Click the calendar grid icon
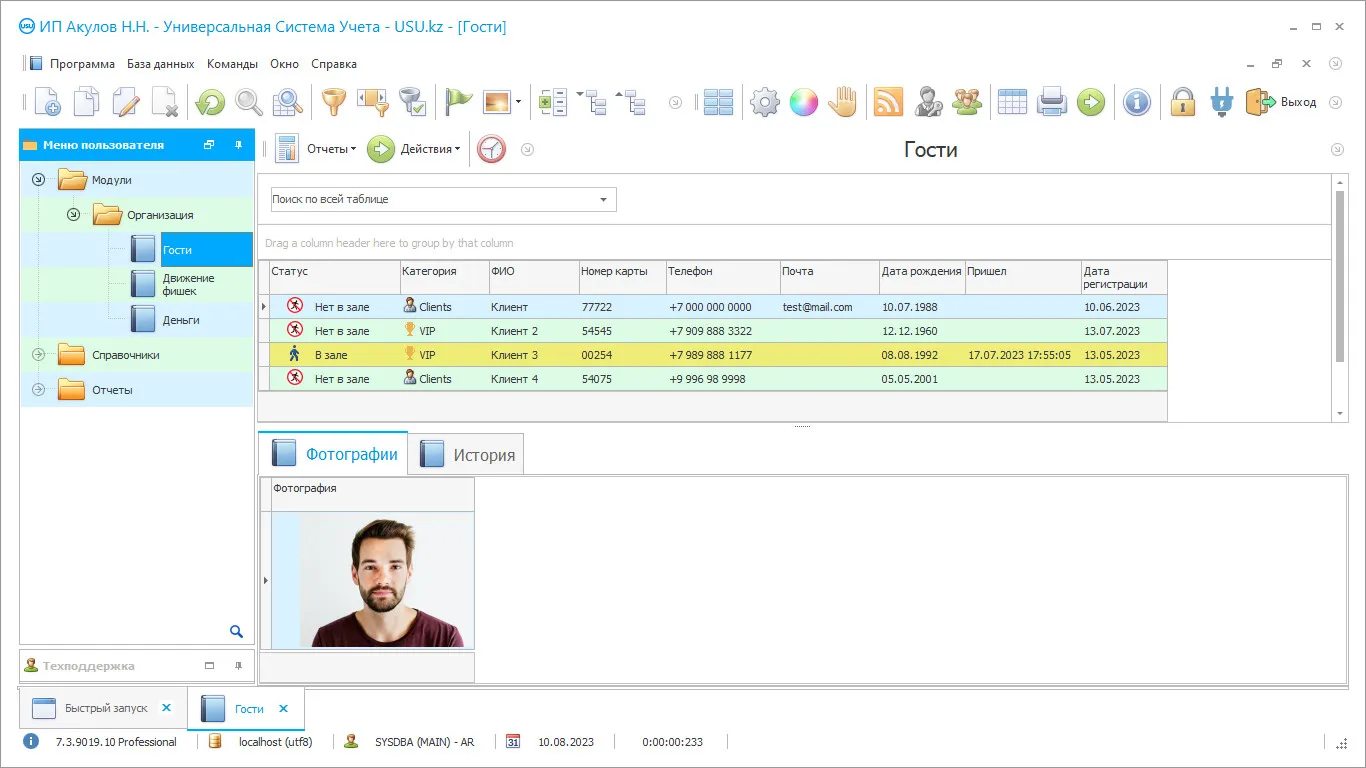The image size is (1366, 768). coord(1013,102)
